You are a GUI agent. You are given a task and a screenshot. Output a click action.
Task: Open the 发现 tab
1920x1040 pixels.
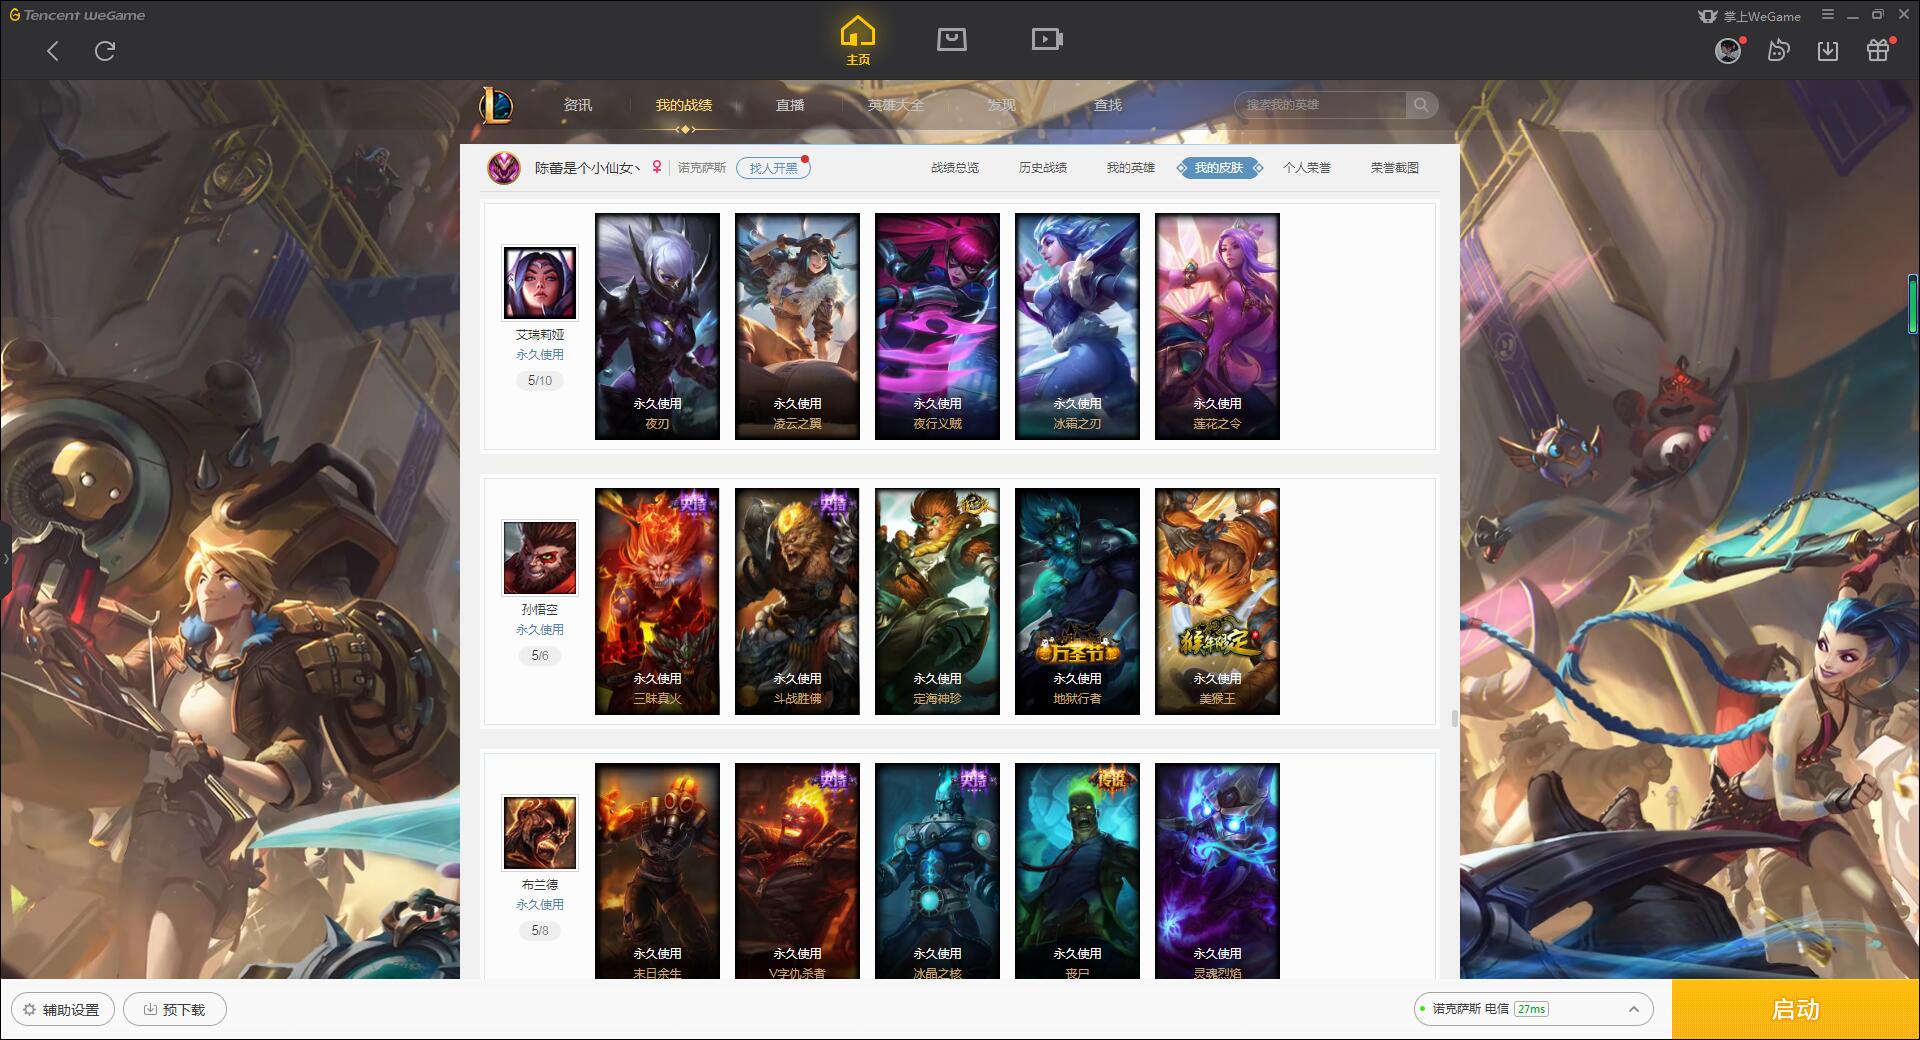(x=1001, y=105)
